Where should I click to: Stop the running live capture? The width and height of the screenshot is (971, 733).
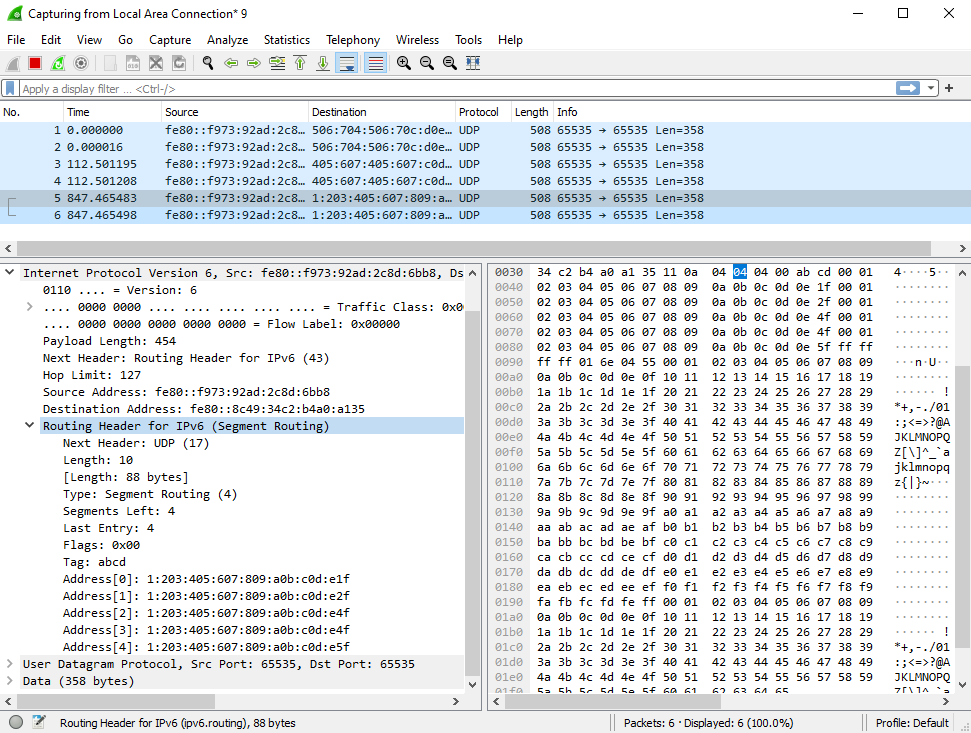(33, 62)
